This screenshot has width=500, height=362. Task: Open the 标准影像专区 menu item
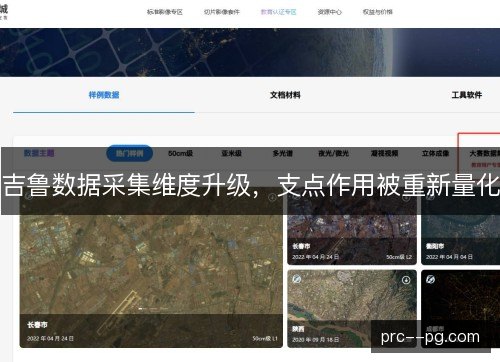pyautogui.click(x=165, y=12)
